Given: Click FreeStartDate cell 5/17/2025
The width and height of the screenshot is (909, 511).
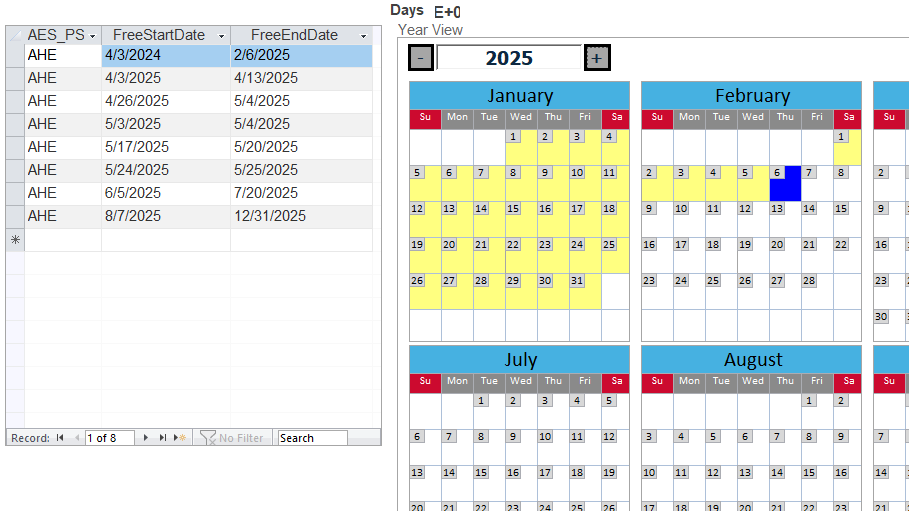Looking at the screenshot, I should (x=166, y=147).
